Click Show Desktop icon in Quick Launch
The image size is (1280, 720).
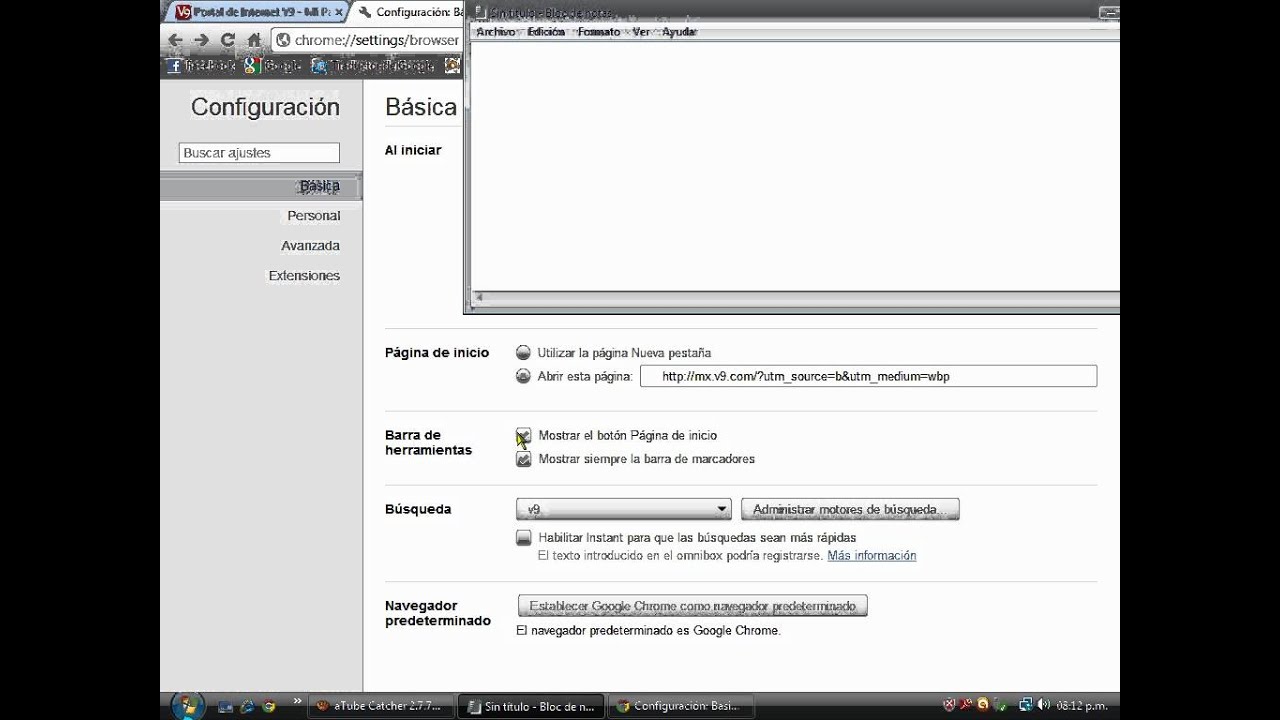click(x=226, y=706)
